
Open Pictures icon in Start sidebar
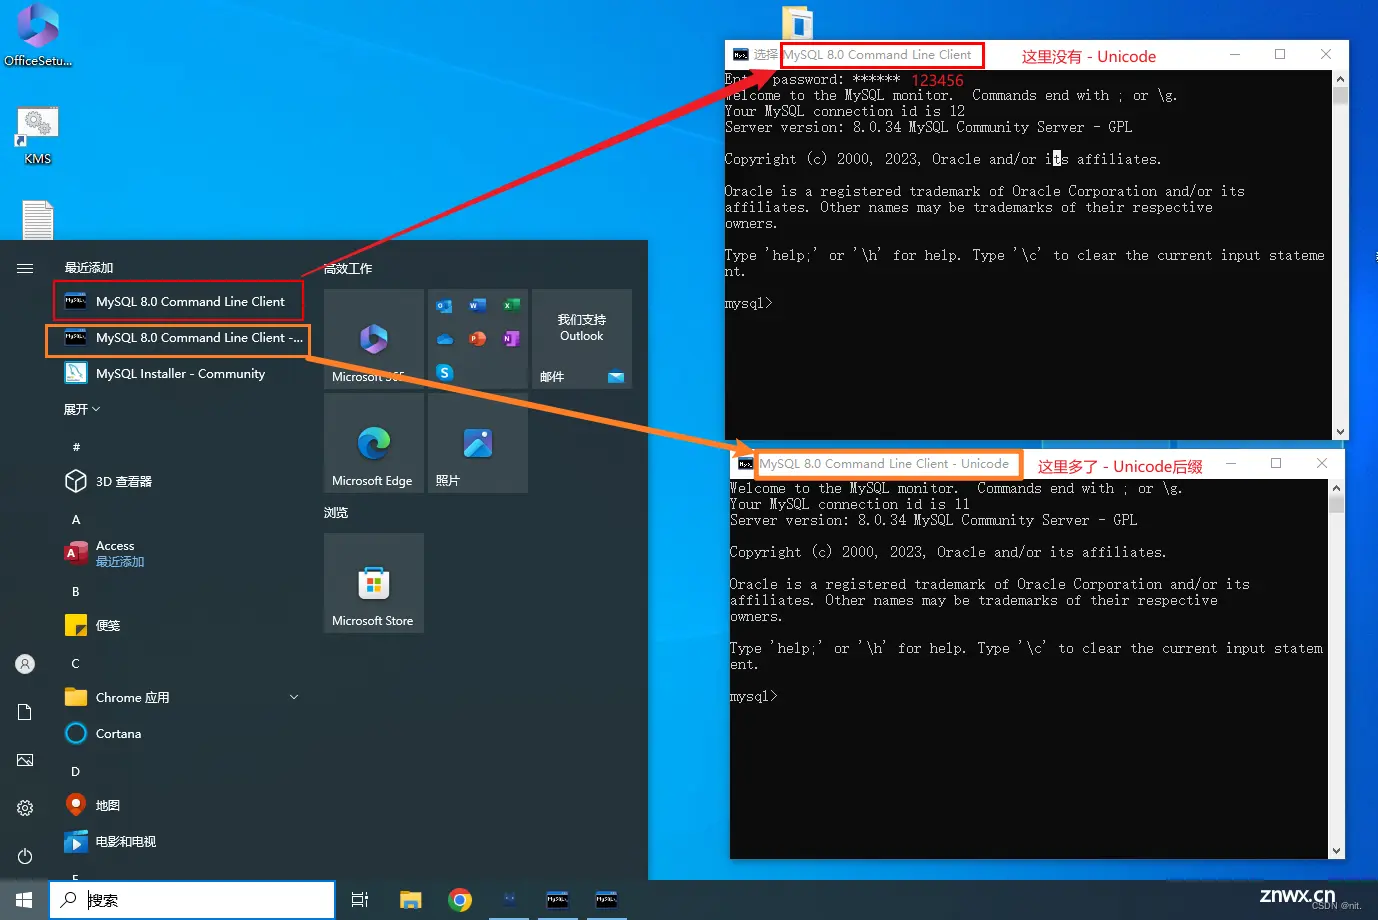point(25,760)
